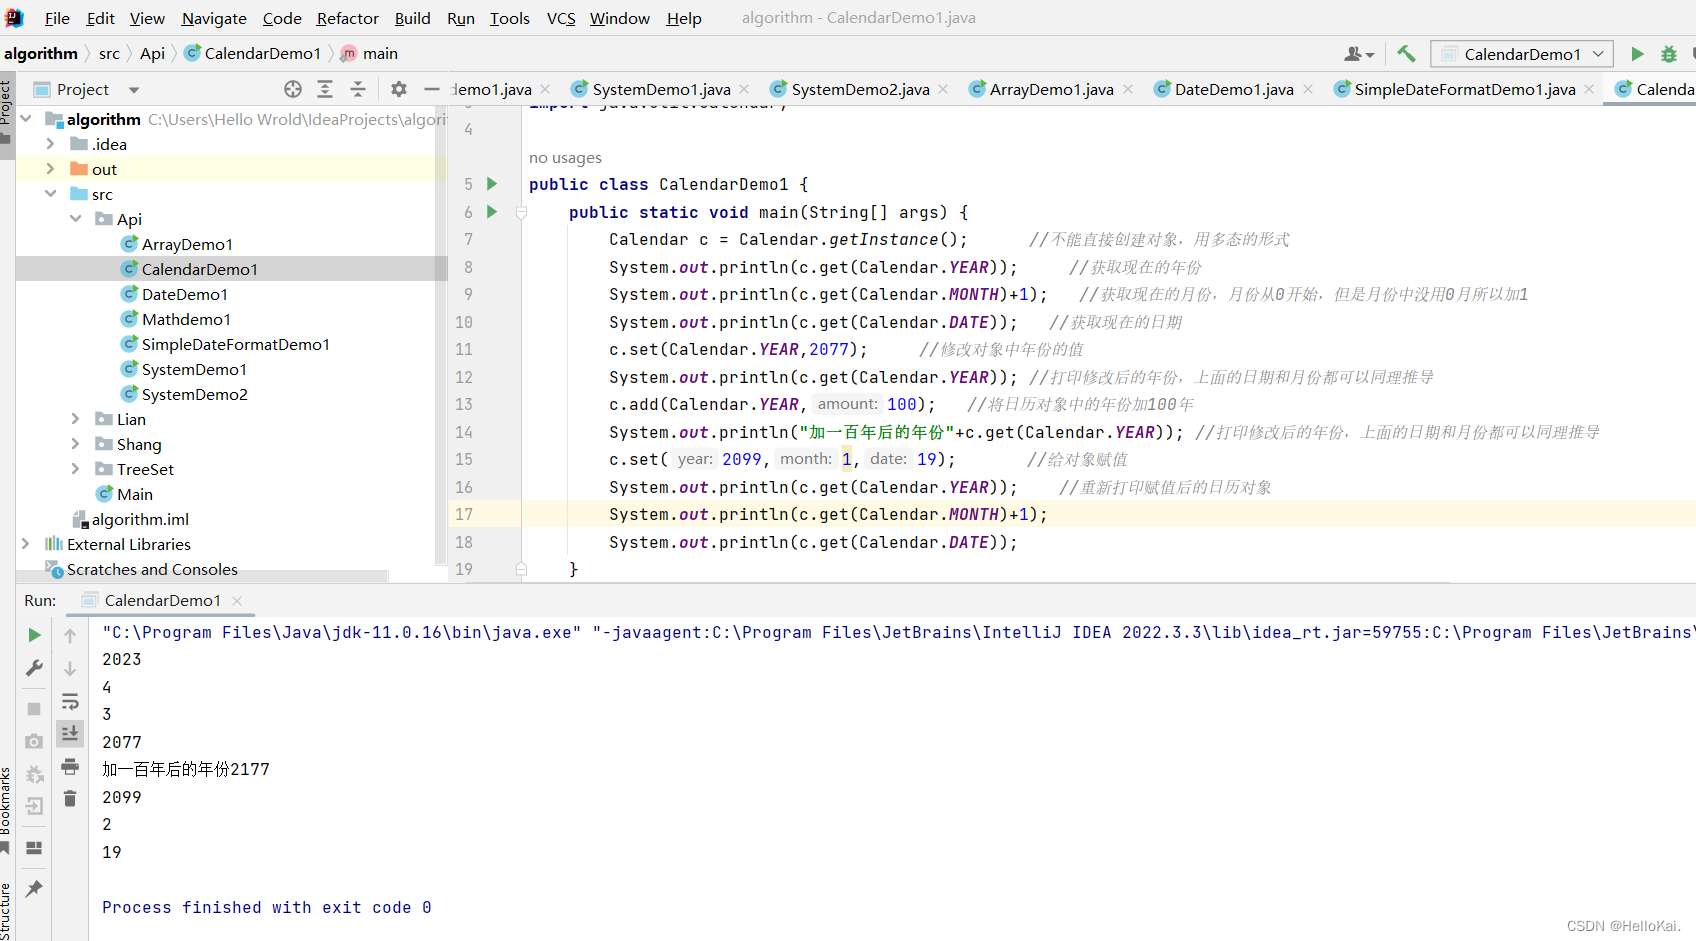Toggle soft-wrap in Run console
1696x941 pixels.
click(70, 701)
